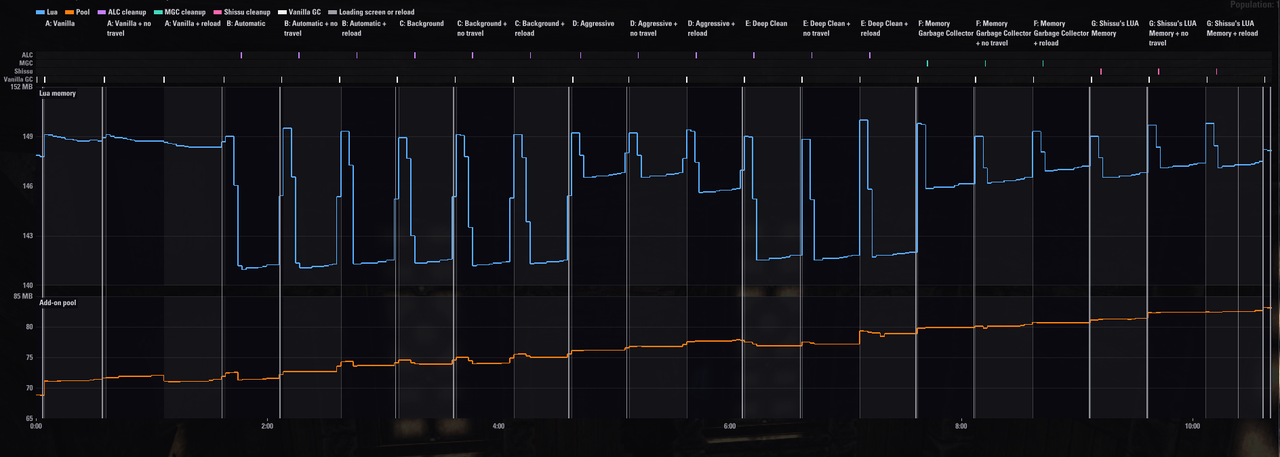Select the Vanilla GC legend item

[x=299, y=11]
